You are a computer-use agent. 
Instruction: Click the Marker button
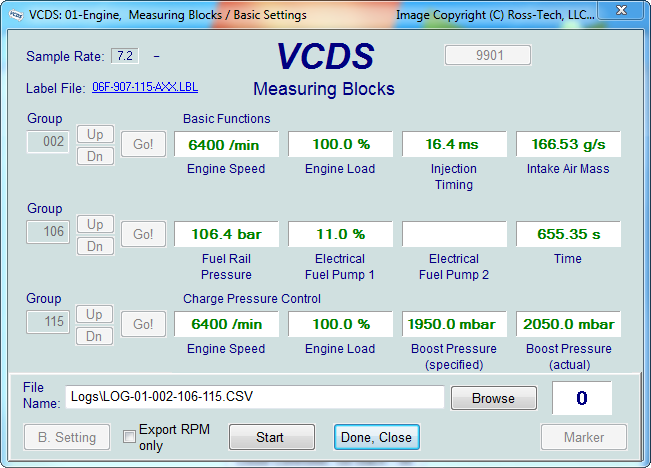[584, 437]
